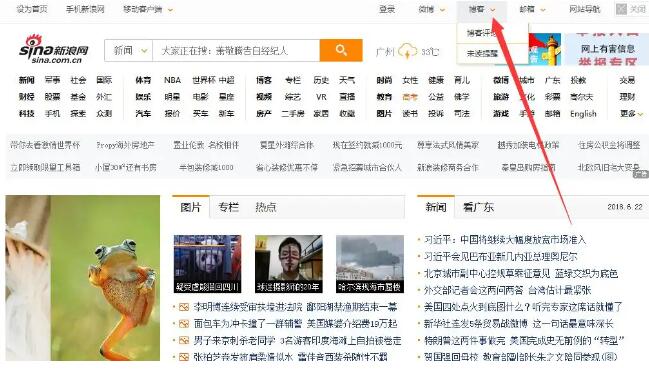Click the orange search magnifier button
This screenshot has height=371, width=649.
coord(341,51)
